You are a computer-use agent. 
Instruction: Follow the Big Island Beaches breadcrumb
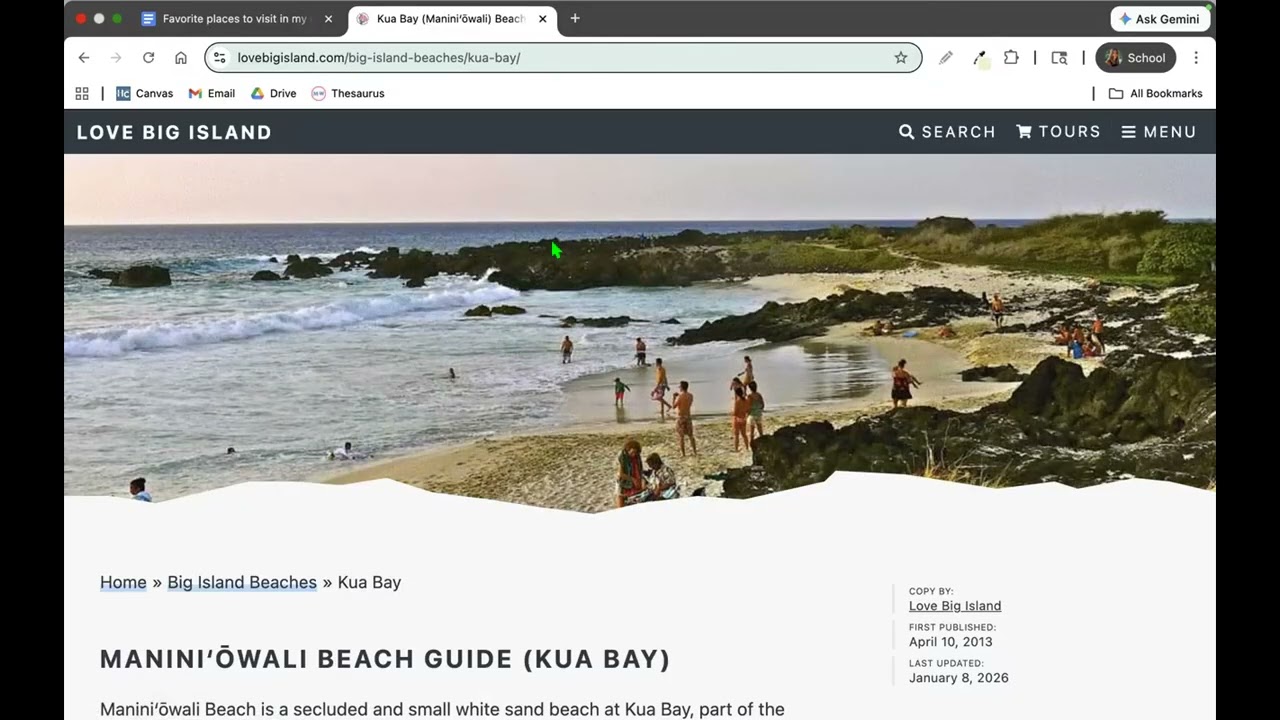click(242, 582)
